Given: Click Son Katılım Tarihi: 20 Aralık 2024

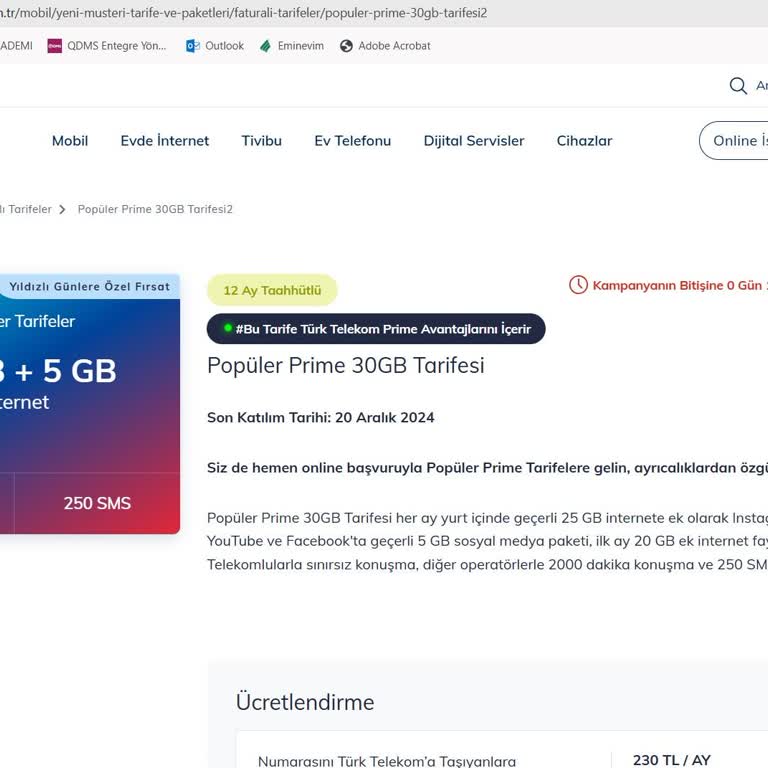Looking at the screenshot, I should pos(321,418).
